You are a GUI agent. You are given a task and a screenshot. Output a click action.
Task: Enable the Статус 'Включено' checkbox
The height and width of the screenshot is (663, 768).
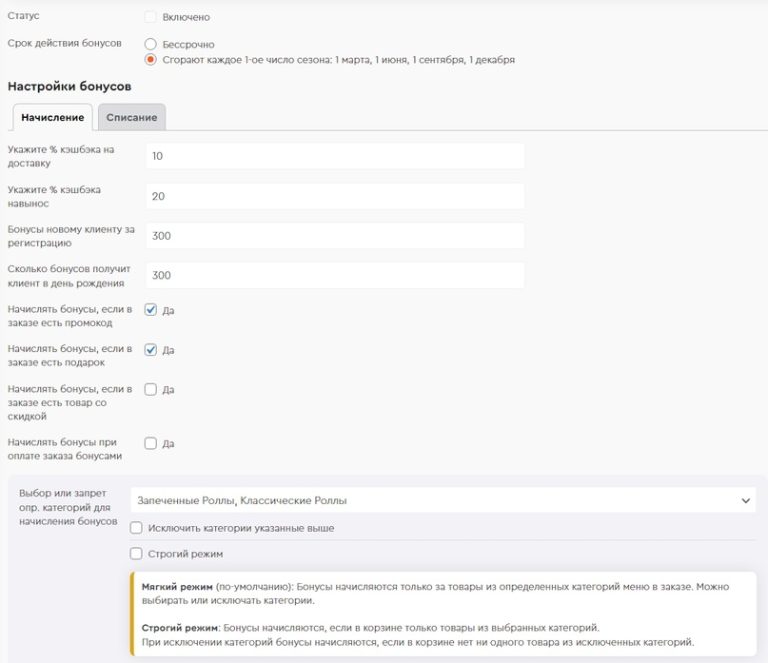pos(150,17)
